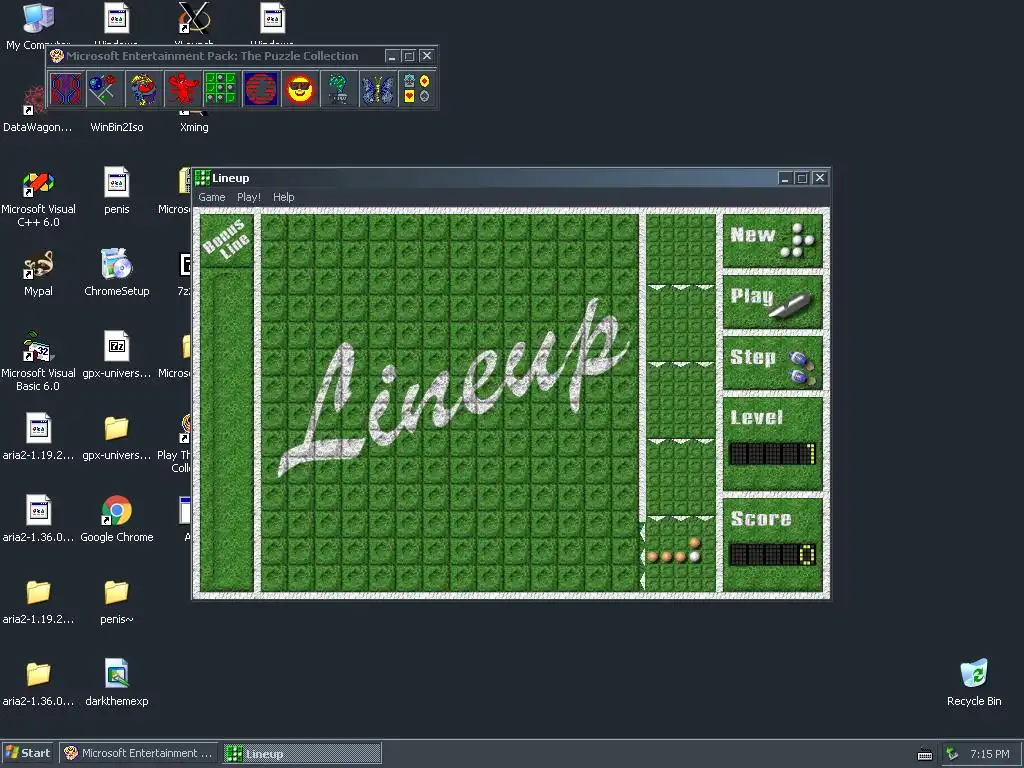Select Microsoft Visual C++ 6.0 shortcut
The width and height of the screenshot is (1024, 768).
(x=38, y=199)
